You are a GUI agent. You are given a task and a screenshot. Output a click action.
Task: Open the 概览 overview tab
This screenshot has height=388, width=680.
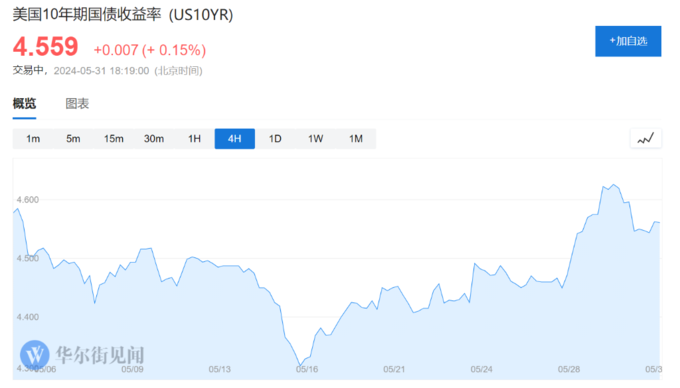tap(24, 104)
